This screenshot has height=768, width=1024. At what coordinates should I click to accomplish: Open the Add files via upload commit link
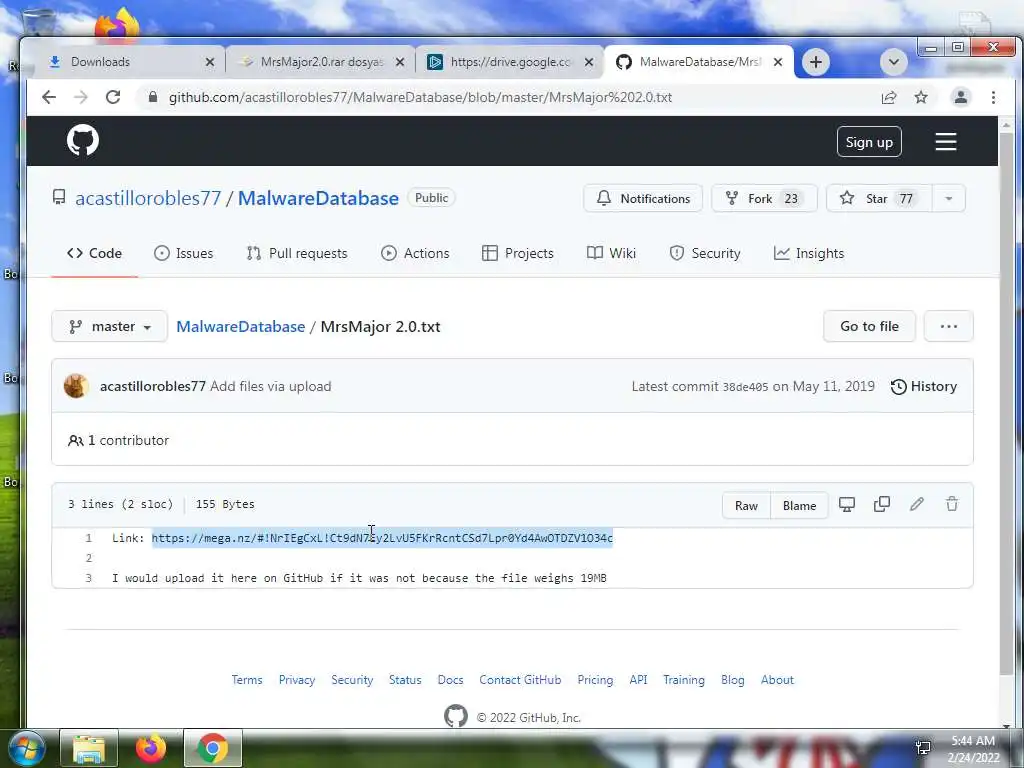270,387
